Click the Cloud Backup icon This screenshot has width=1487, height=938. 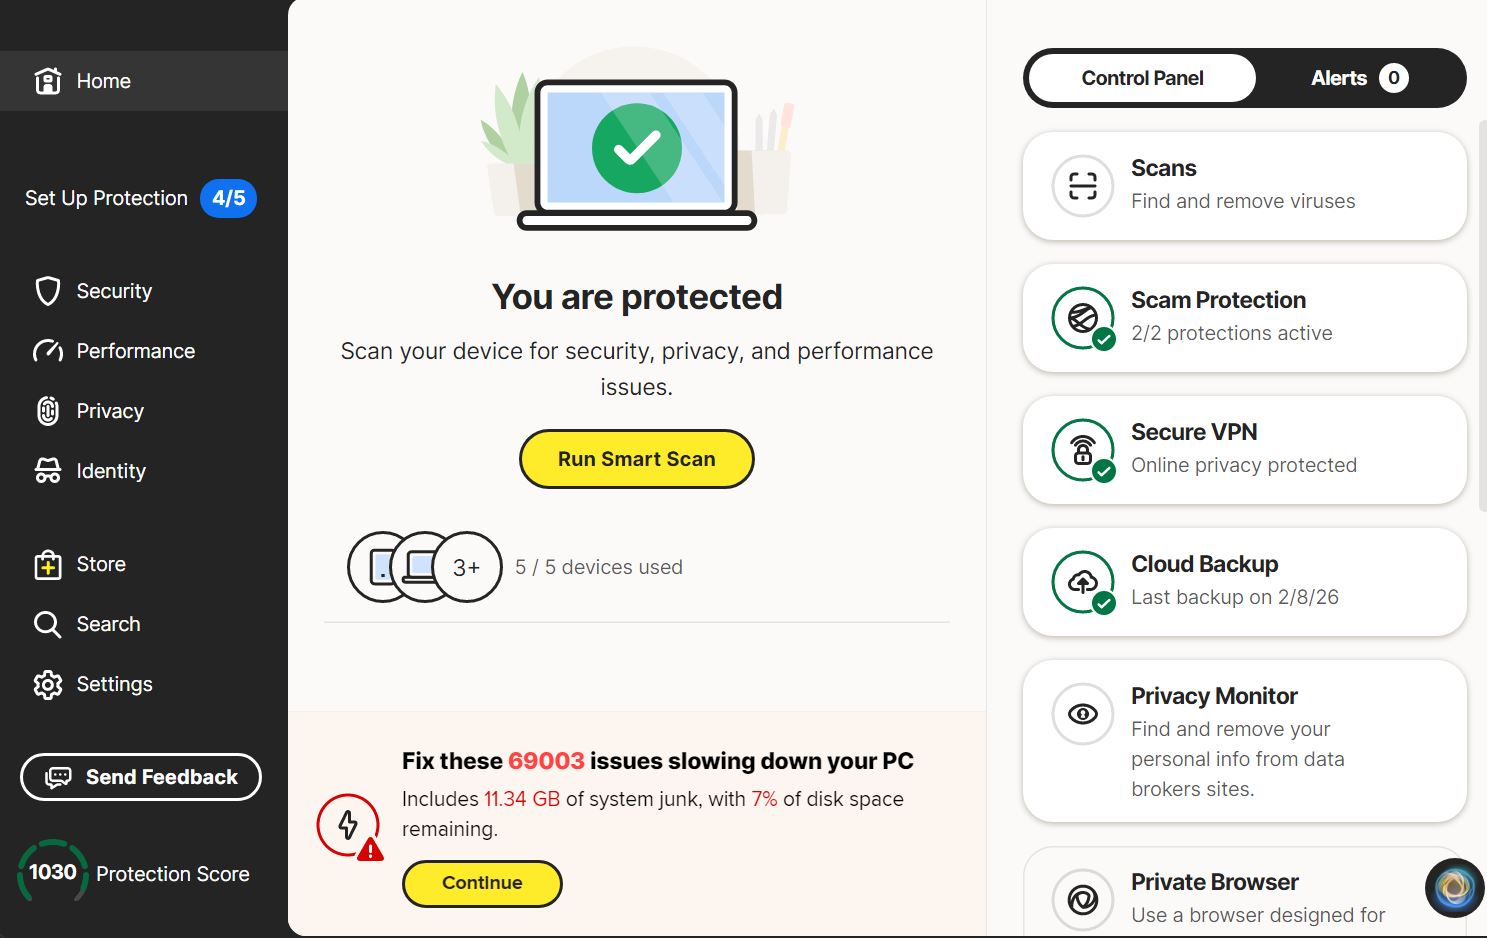(x=1082, y=582)
